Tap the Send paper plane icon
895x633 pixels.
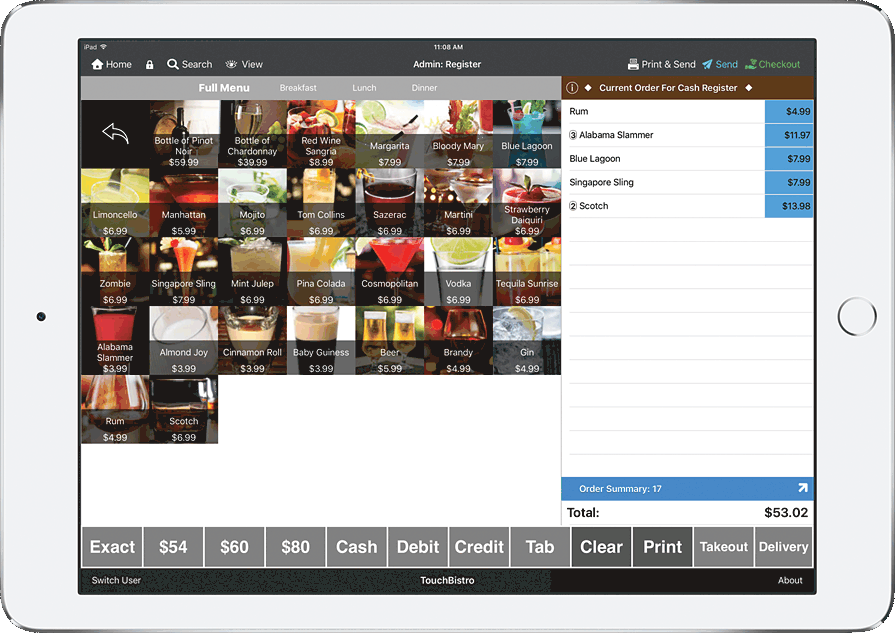(707, 63)
